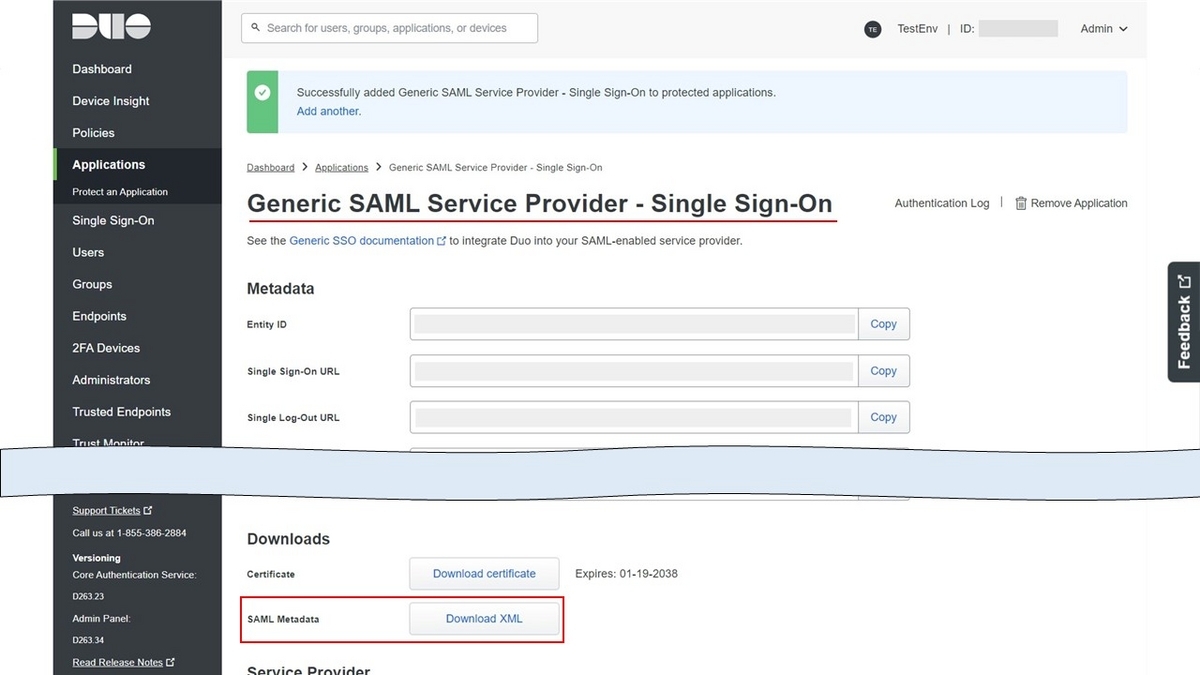Image resolution: width=1200 pixels, height=675 pixels.
Task: Open Device Insight in the sidebar
Action: [x=111, y=101]
